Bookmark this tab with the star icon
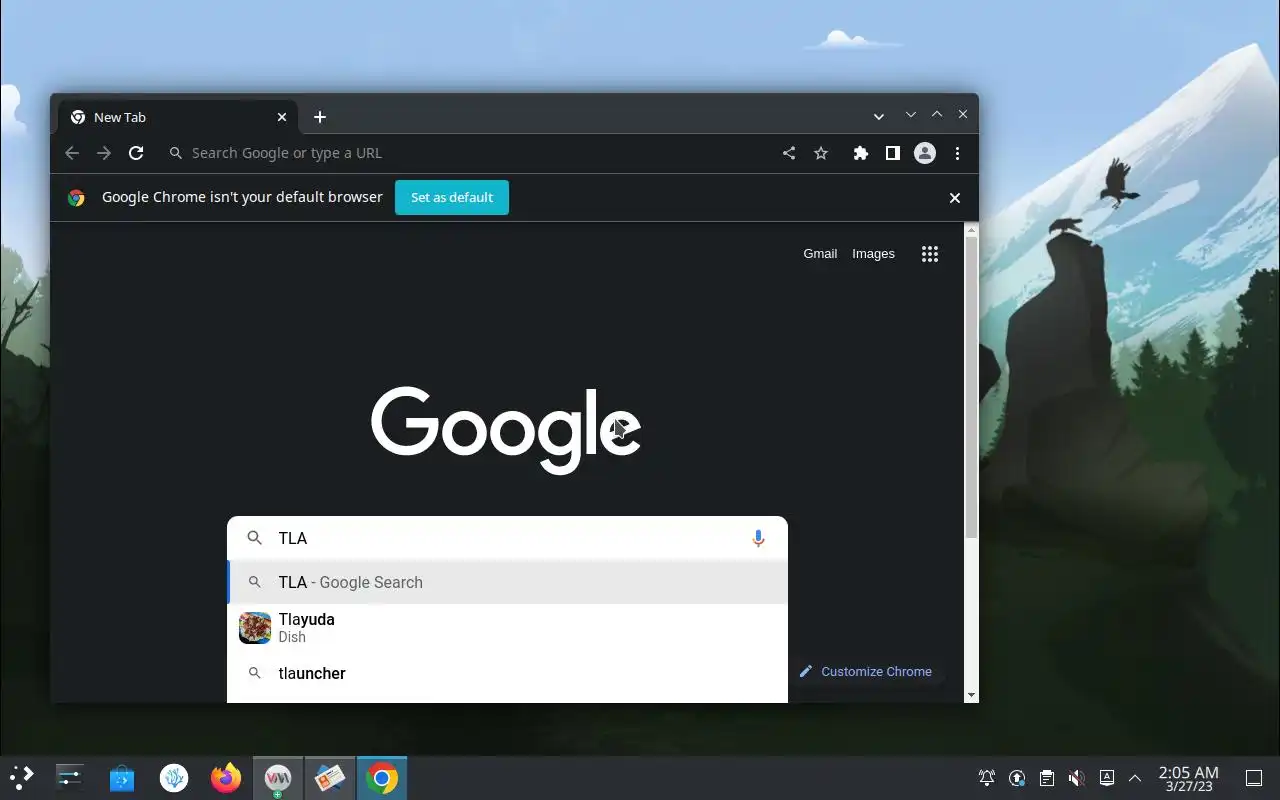The height and width of the screenshot is (800, 1280). tap(821, 153)
